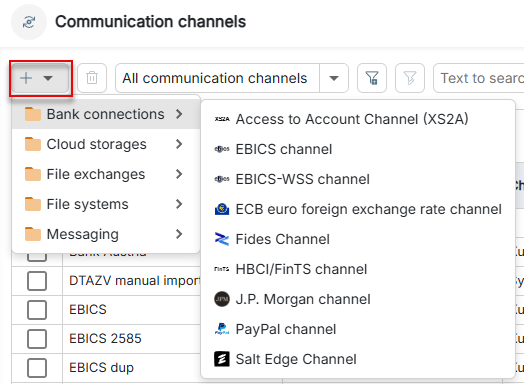Select the EBICS 2585 row name
The image size is (524, 384).
click(x=105, y=339)
